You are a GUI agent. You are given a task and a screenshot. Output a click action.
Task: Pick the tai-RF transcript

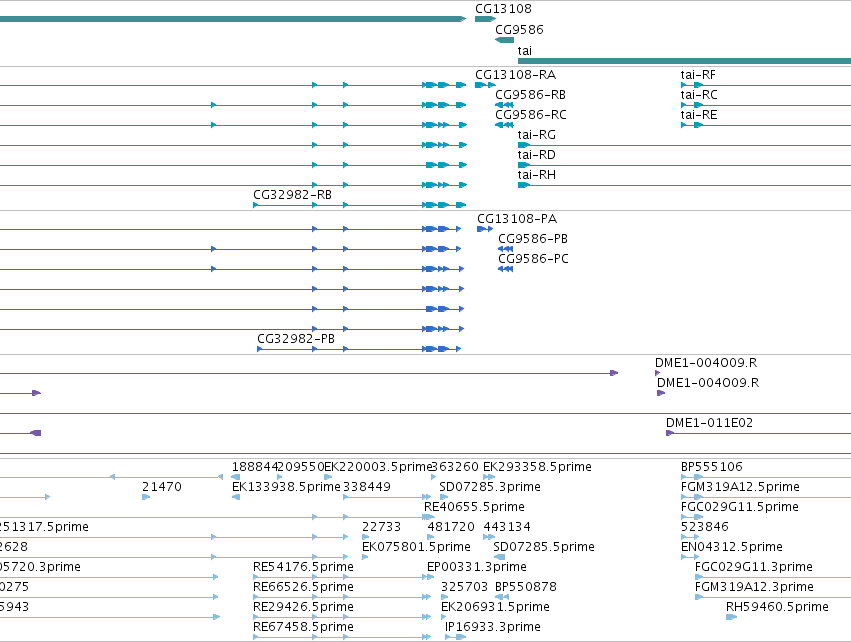click(x=698, y=75)
